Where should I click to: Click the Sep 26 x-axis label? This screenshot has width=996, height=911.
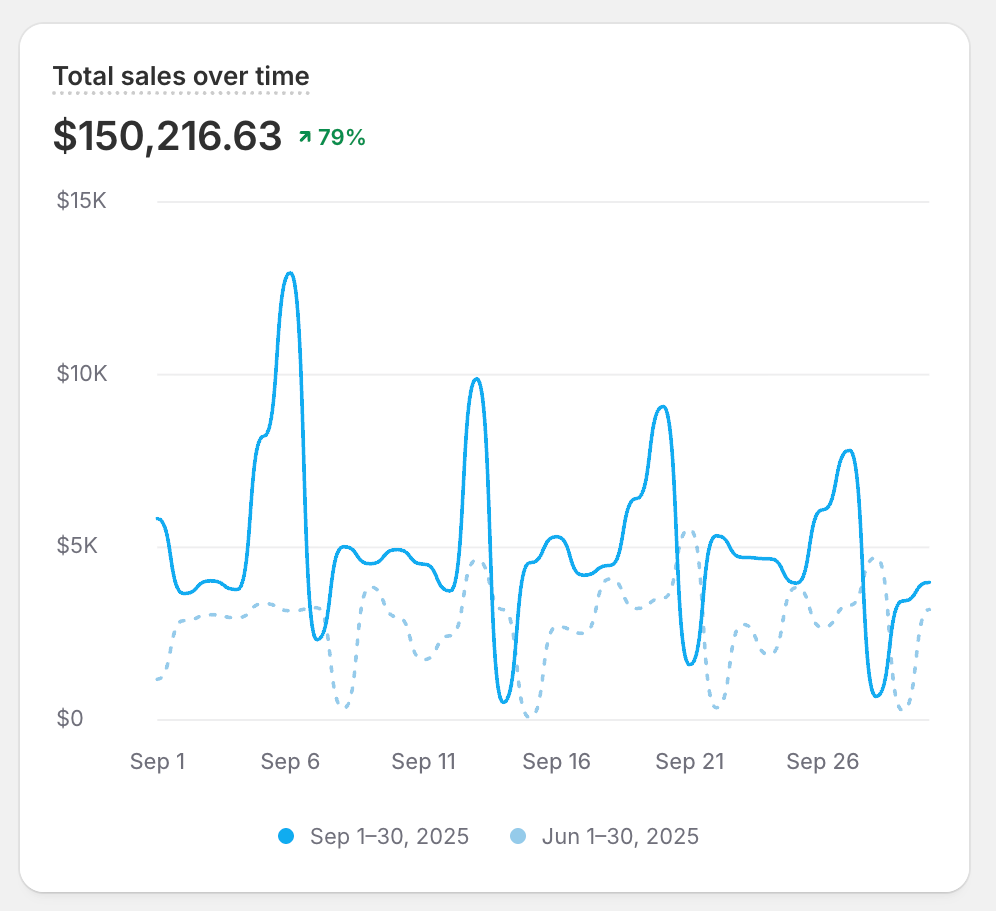tap(822, 762)
